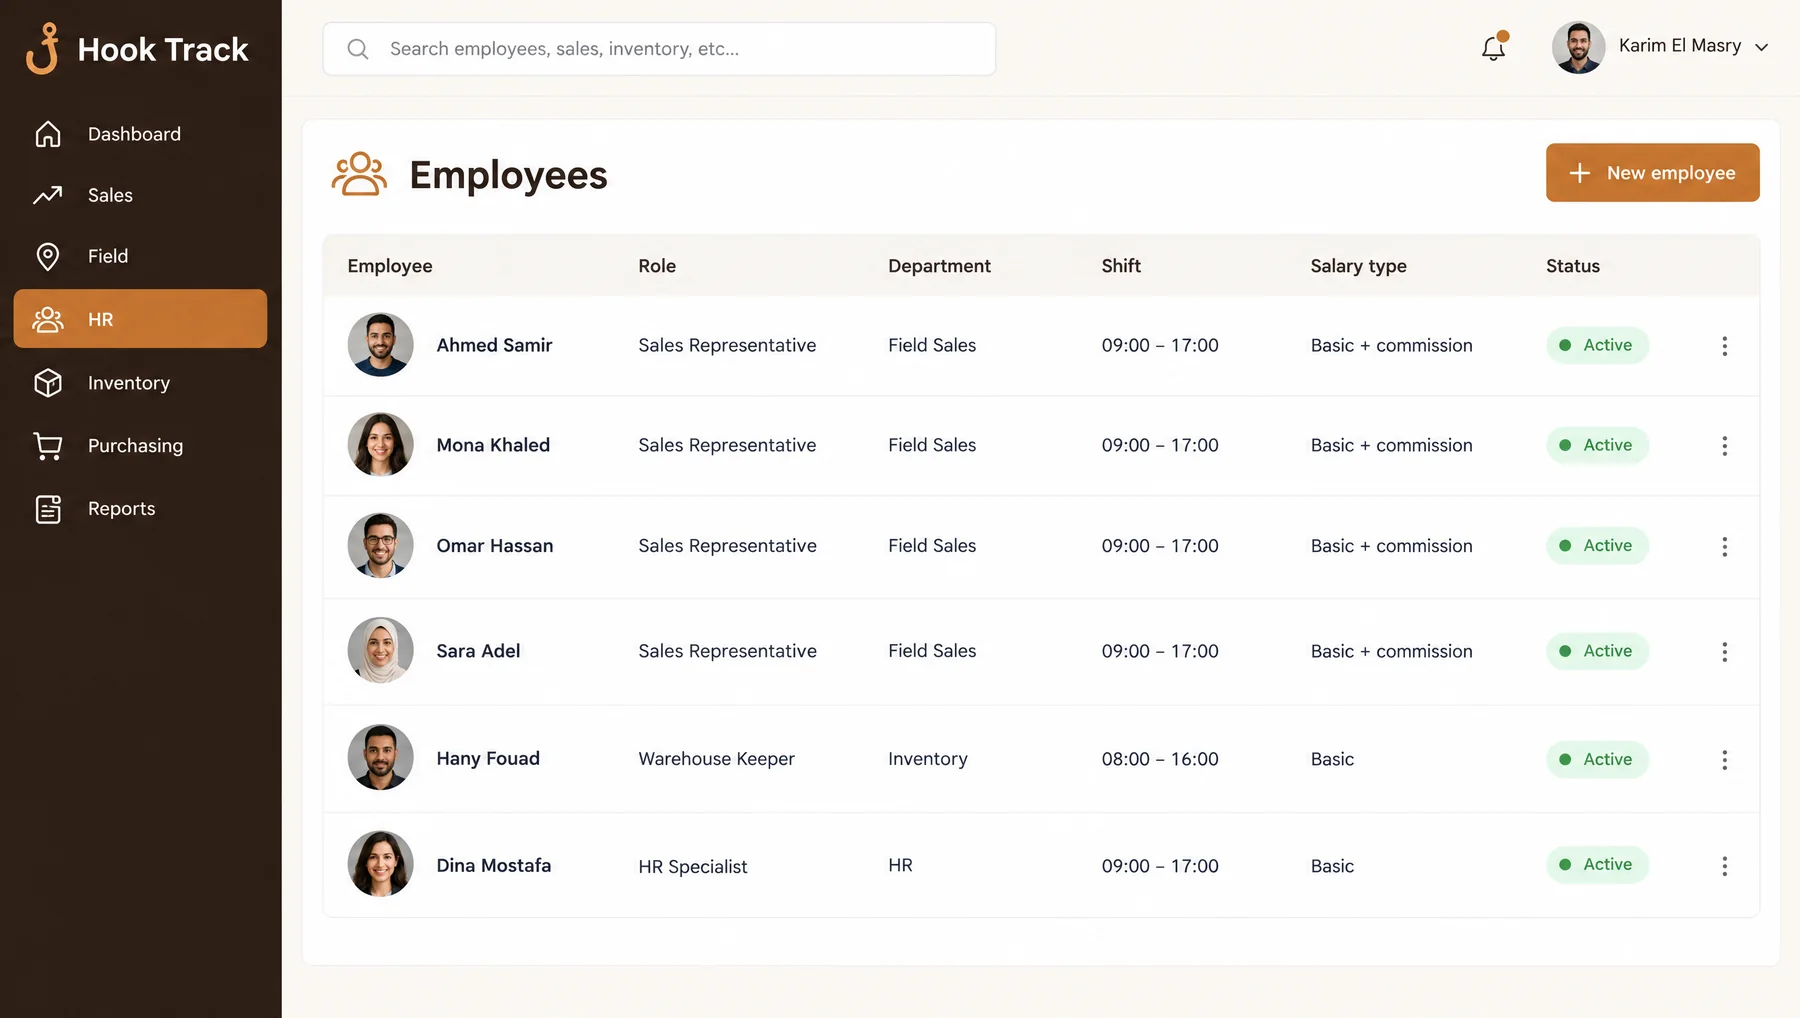This screenshot has height=1018, width=1800.
Task: Click the search magnifier icon
Action: [358, 49]
